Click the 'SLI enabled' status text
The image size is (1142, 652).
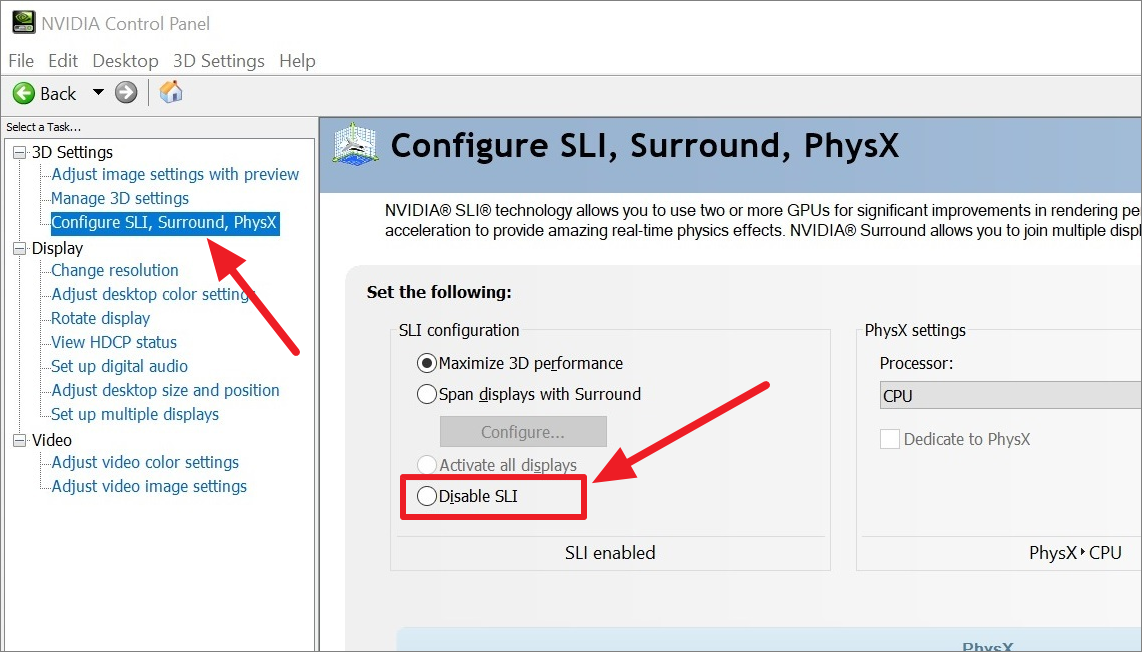(610, 553)
